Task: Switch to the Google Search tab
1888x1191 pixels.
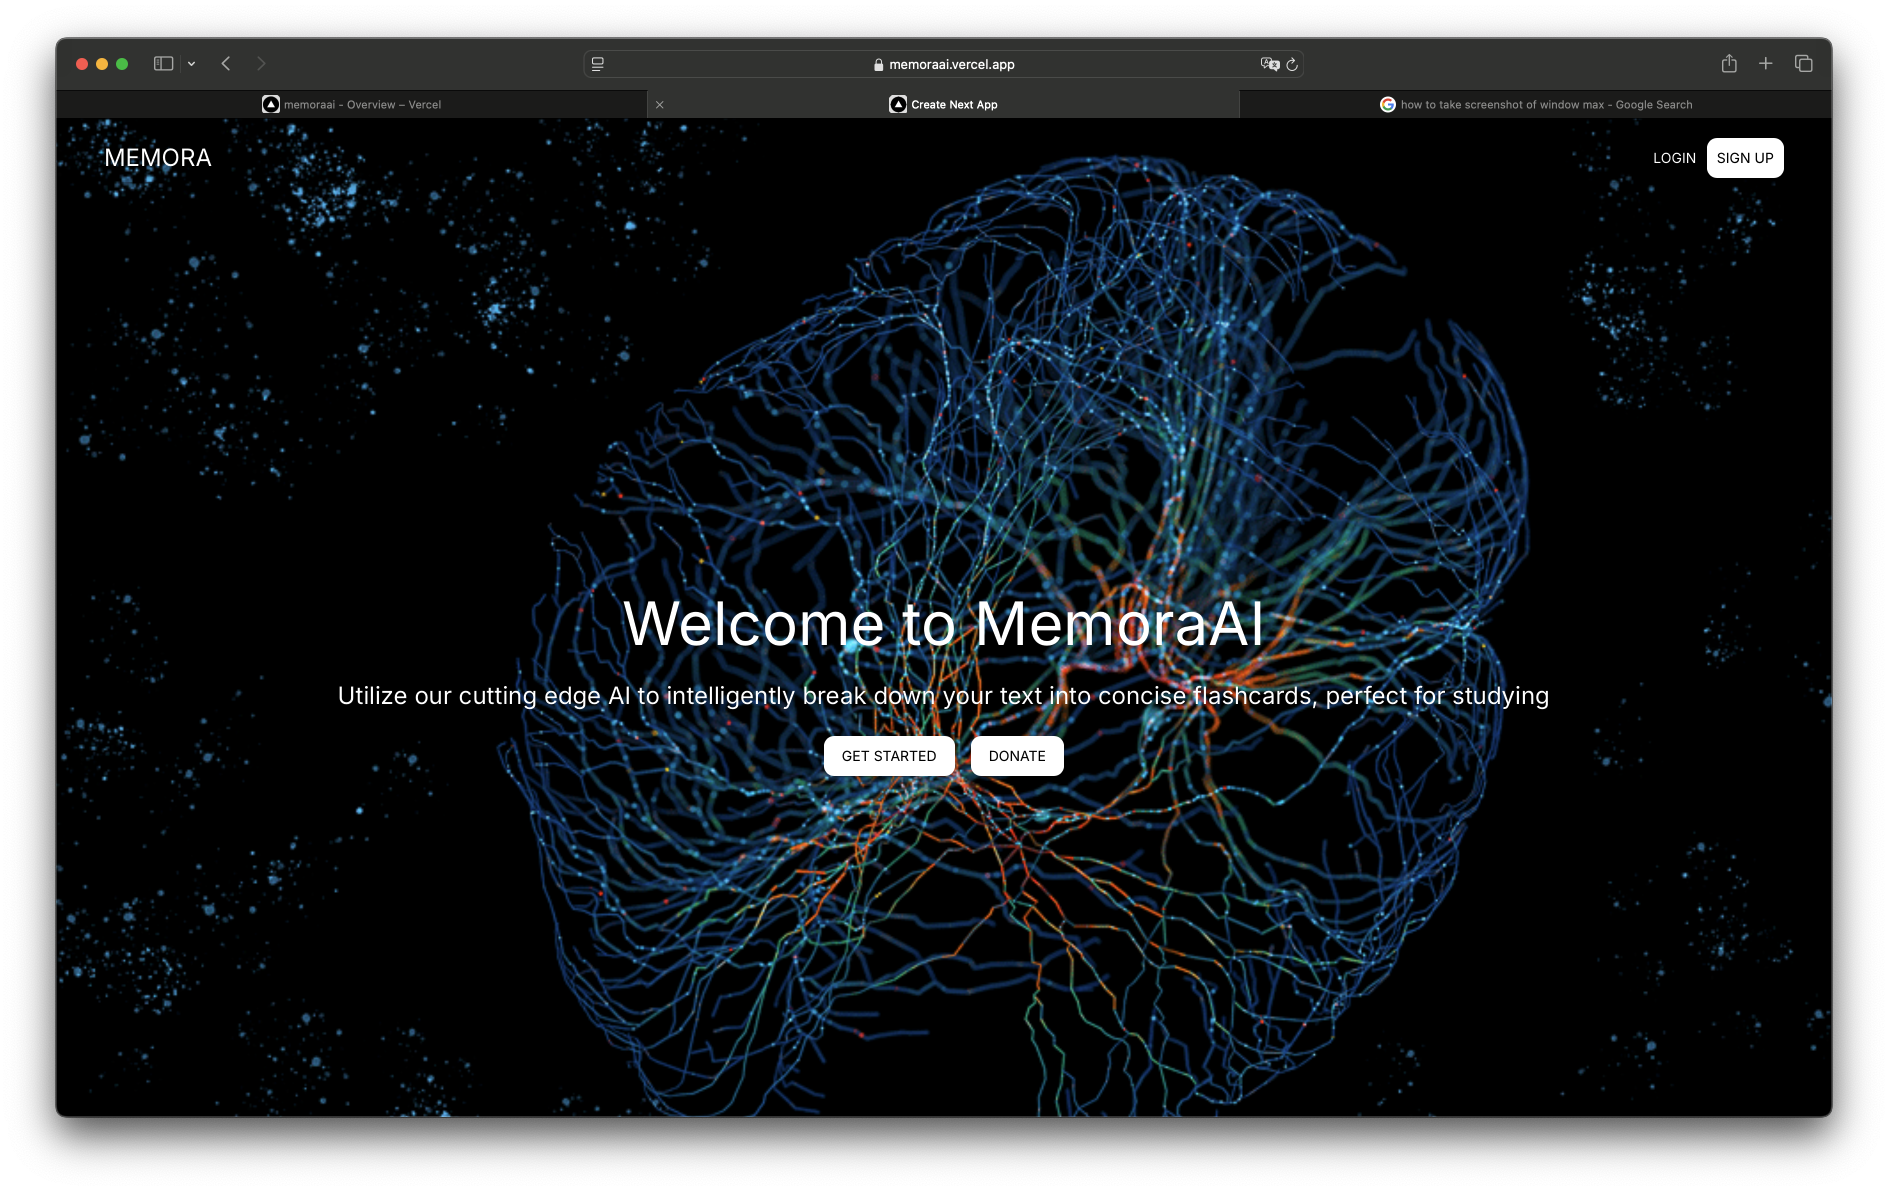Action: [x=1535, y=105]
